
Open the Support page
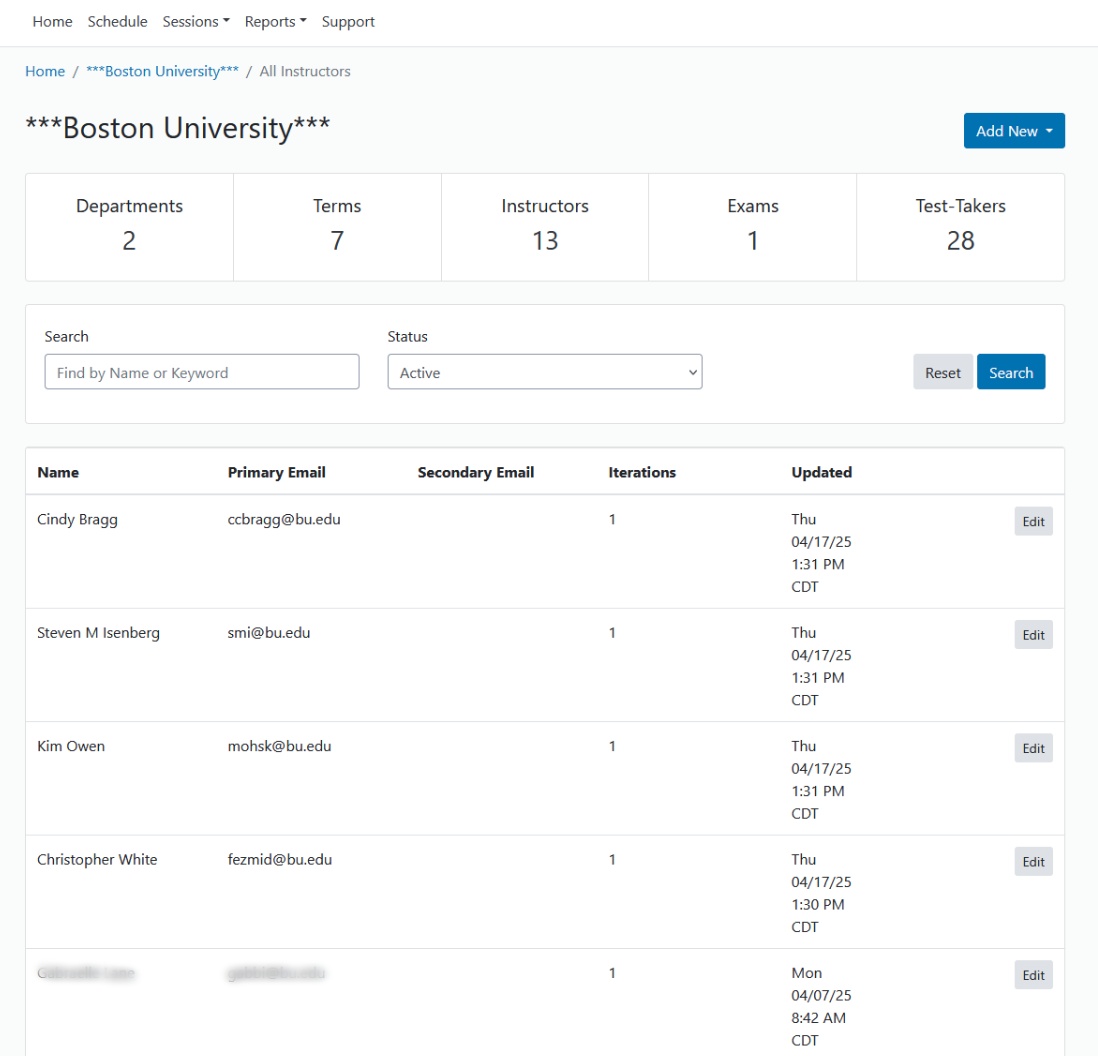pos(348,22)
